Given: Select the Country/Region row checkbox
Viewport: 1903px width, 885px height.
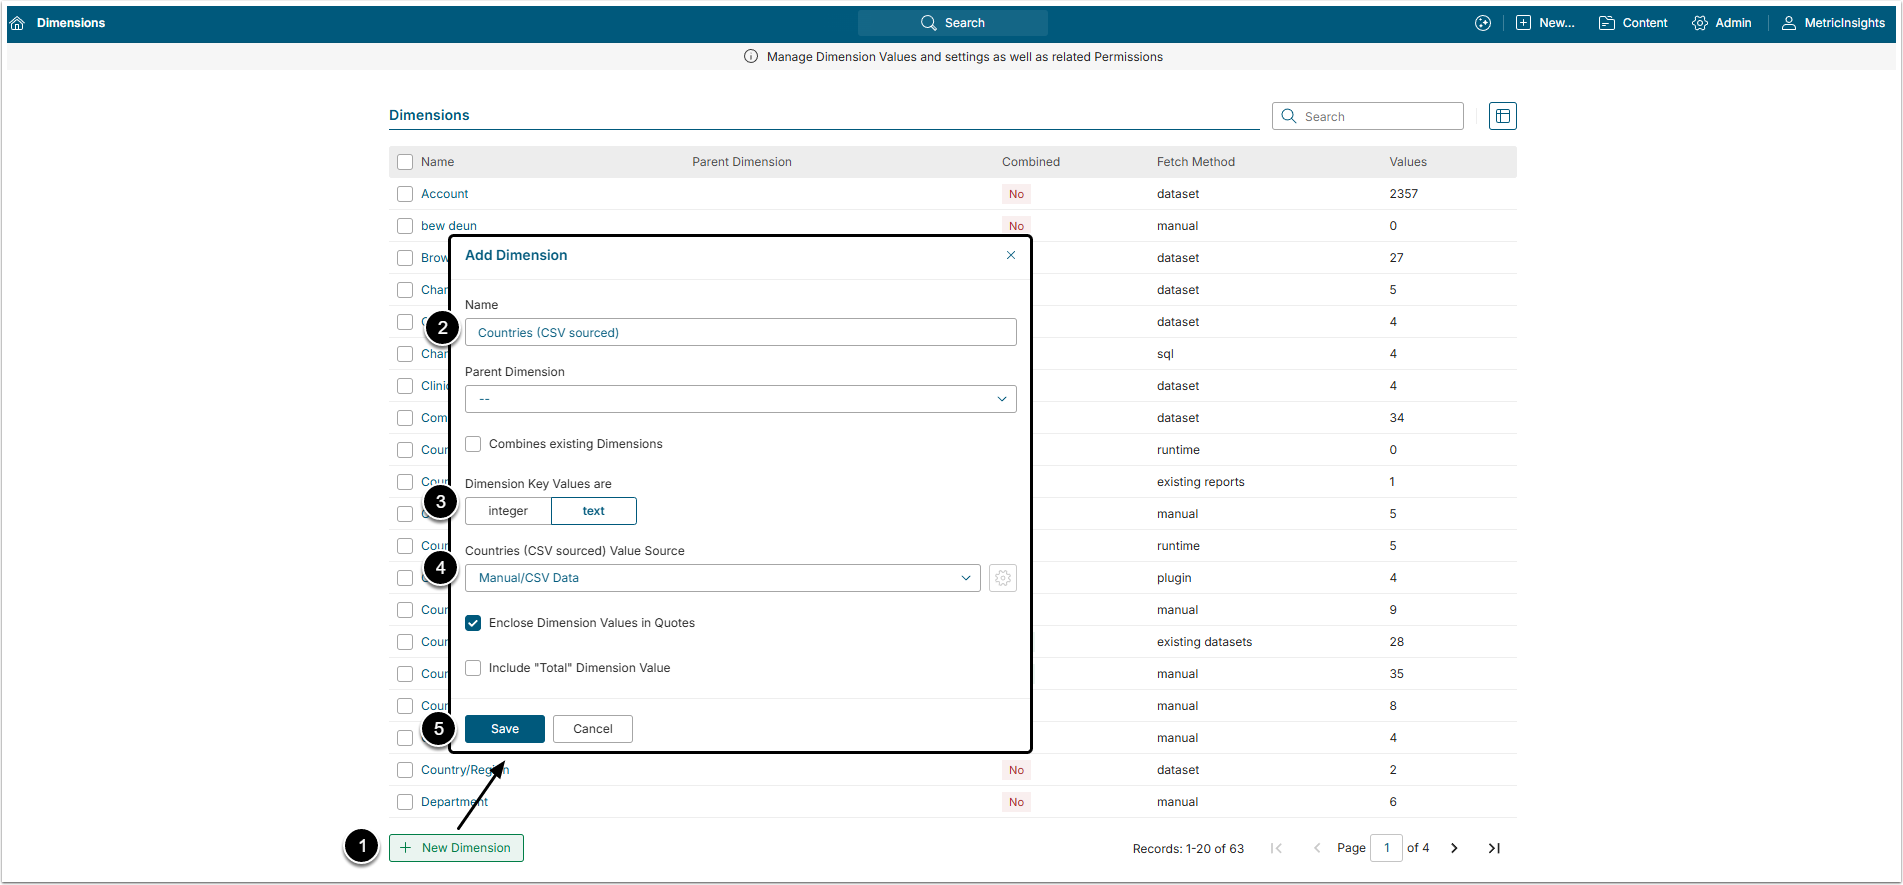Looking at the screenshot, I should (405, 770).
